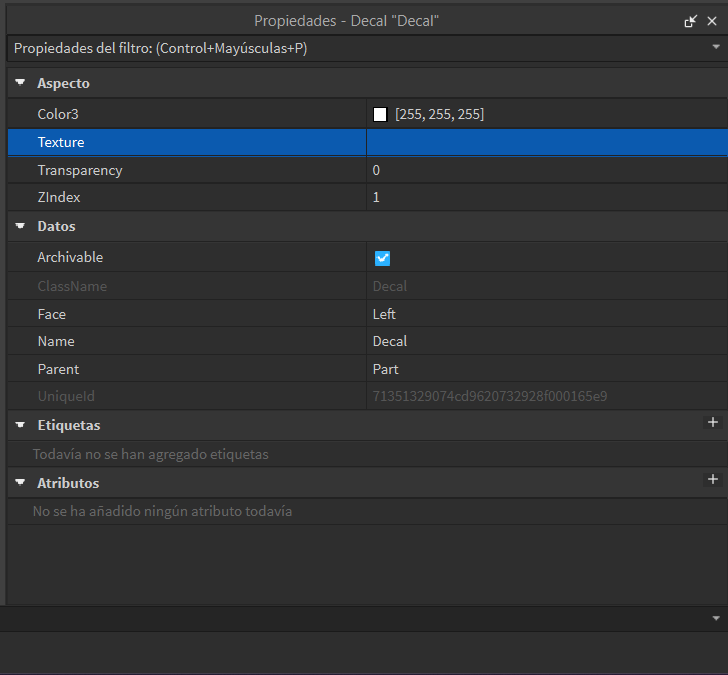Collapse the Aspecto section
The image size is (728, 675).
point(20,84)
